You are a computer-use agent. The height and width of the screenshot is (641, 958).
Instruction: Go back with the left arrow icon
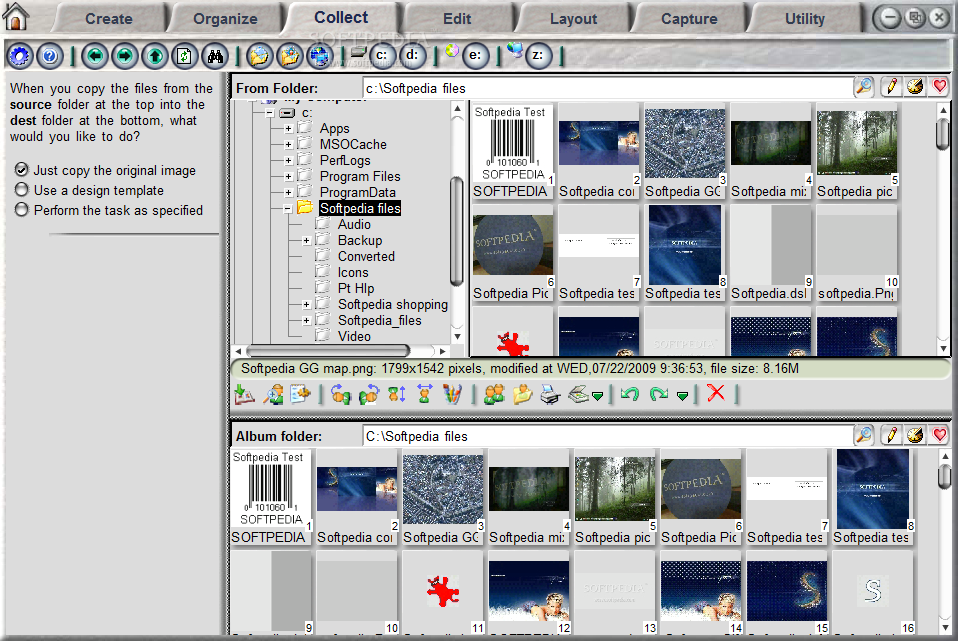95,56
